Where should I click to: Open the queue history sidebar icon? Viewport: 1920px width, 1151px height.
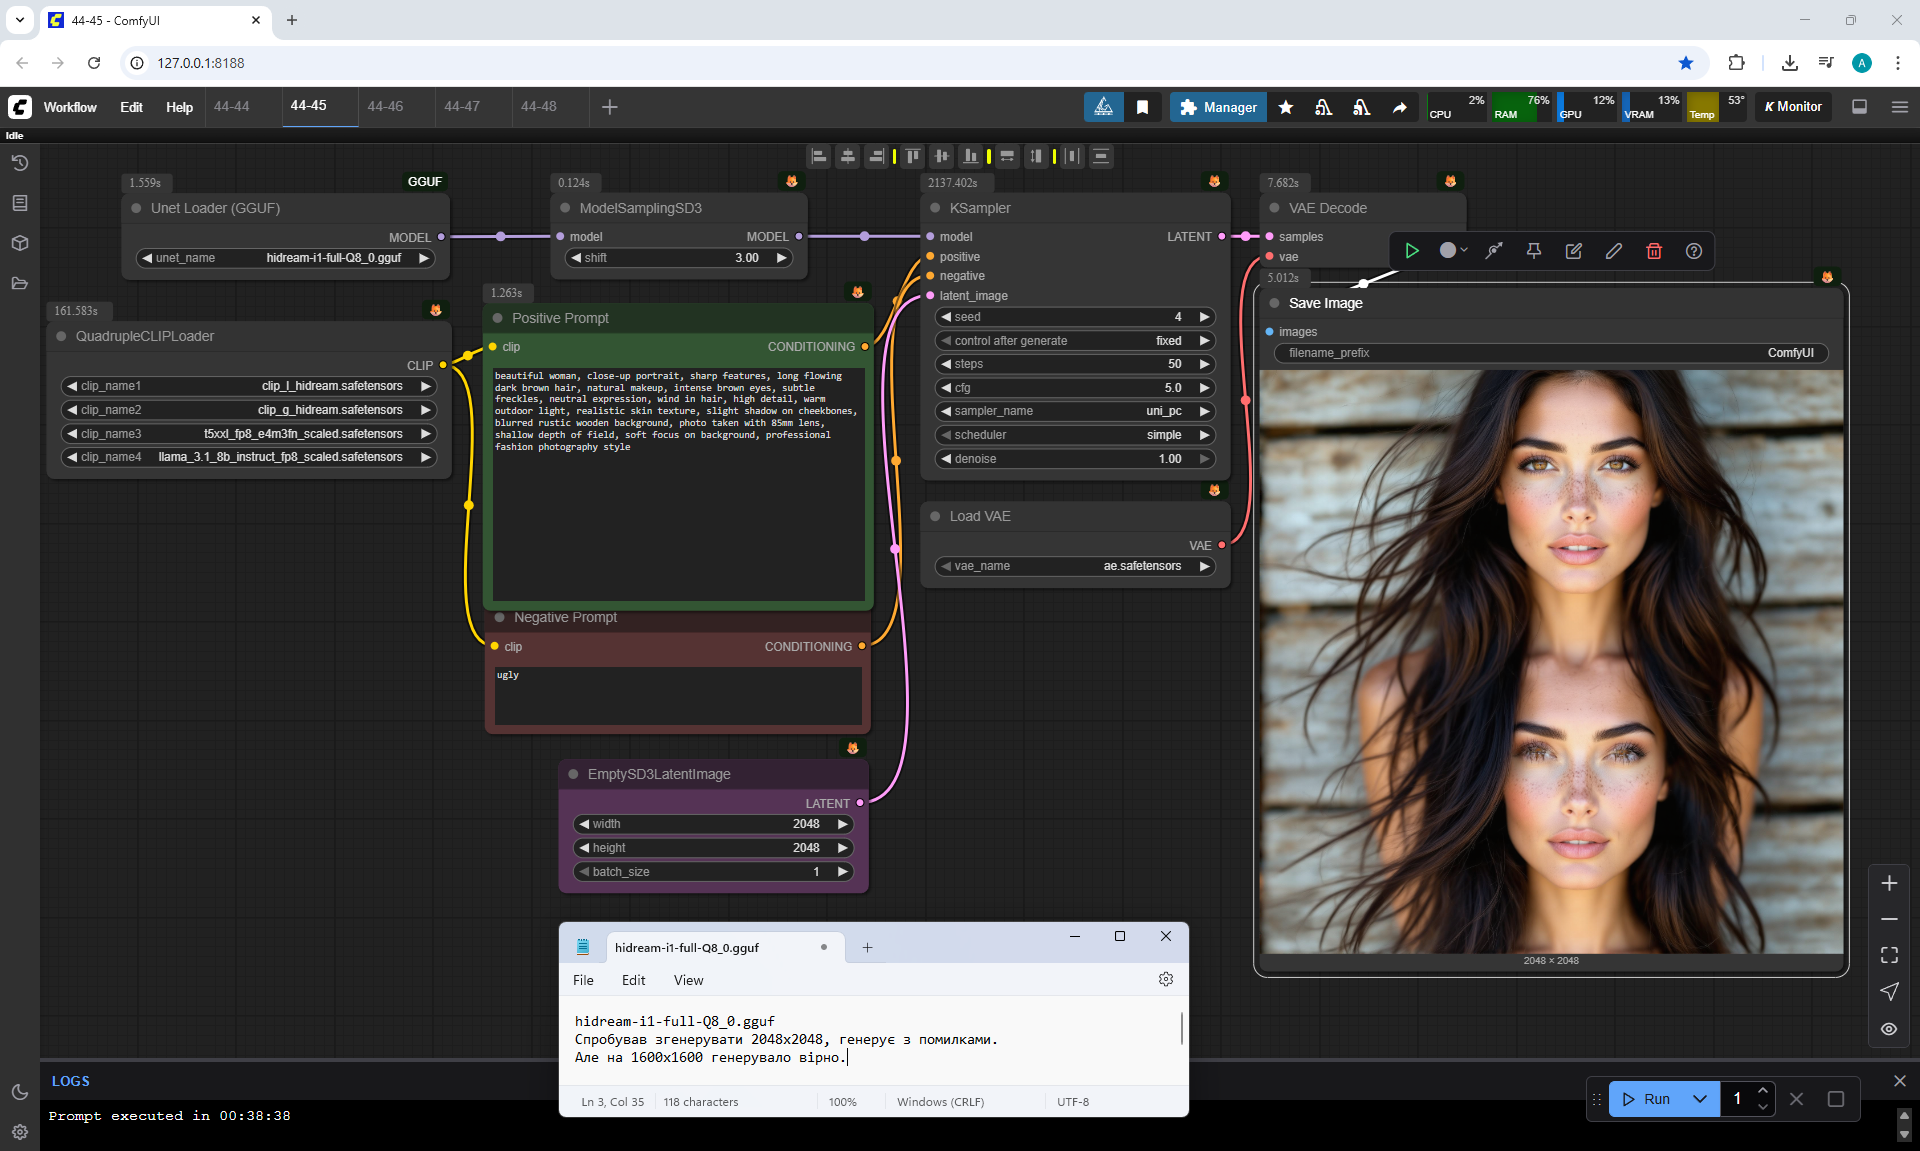19,163
